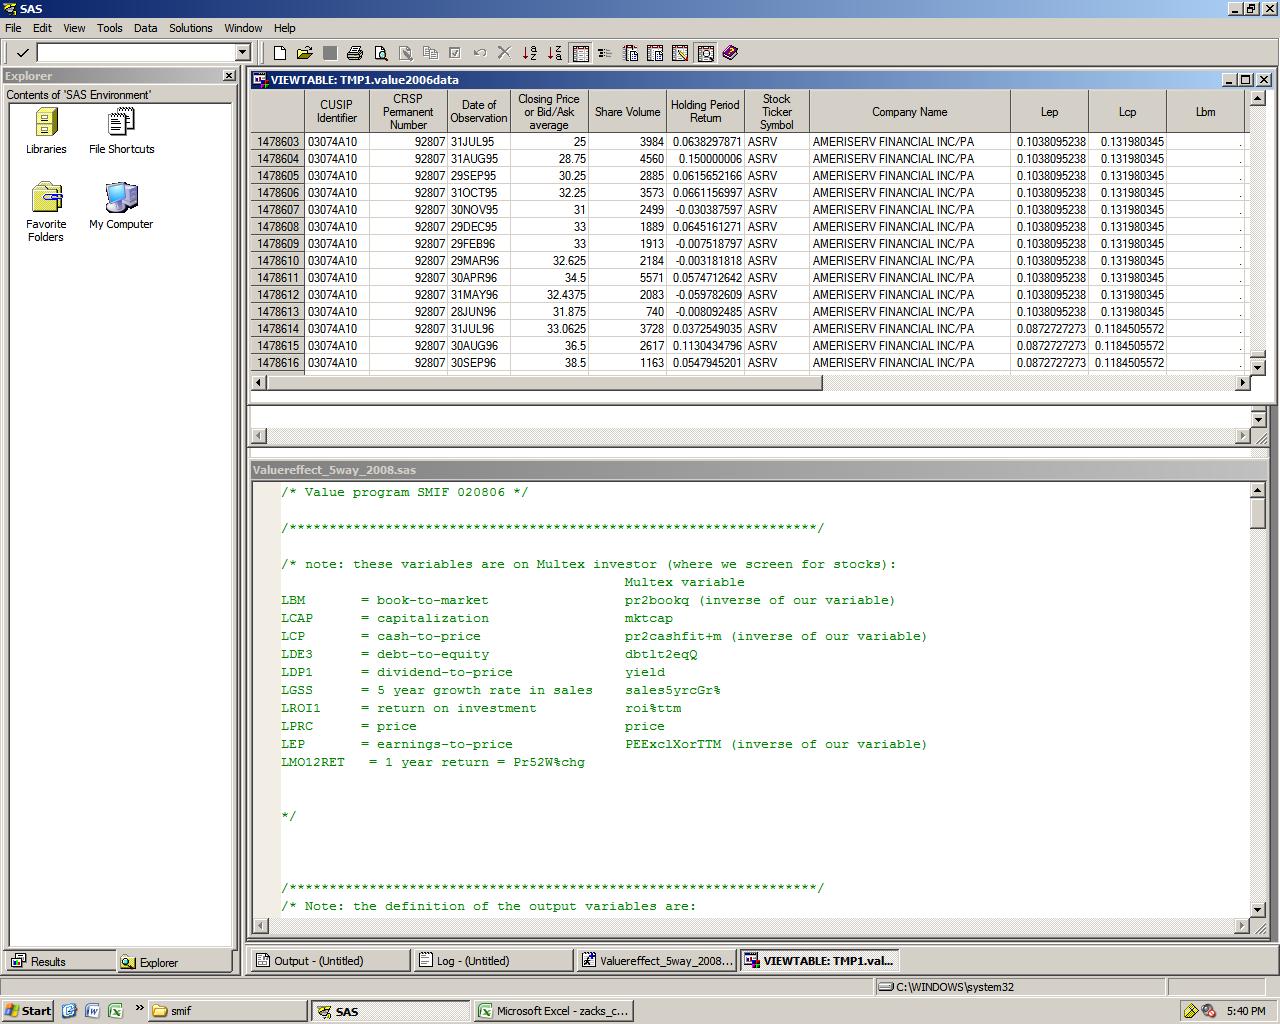
Task: Click the New document toolbar icon
Action: tap(280, 53)
